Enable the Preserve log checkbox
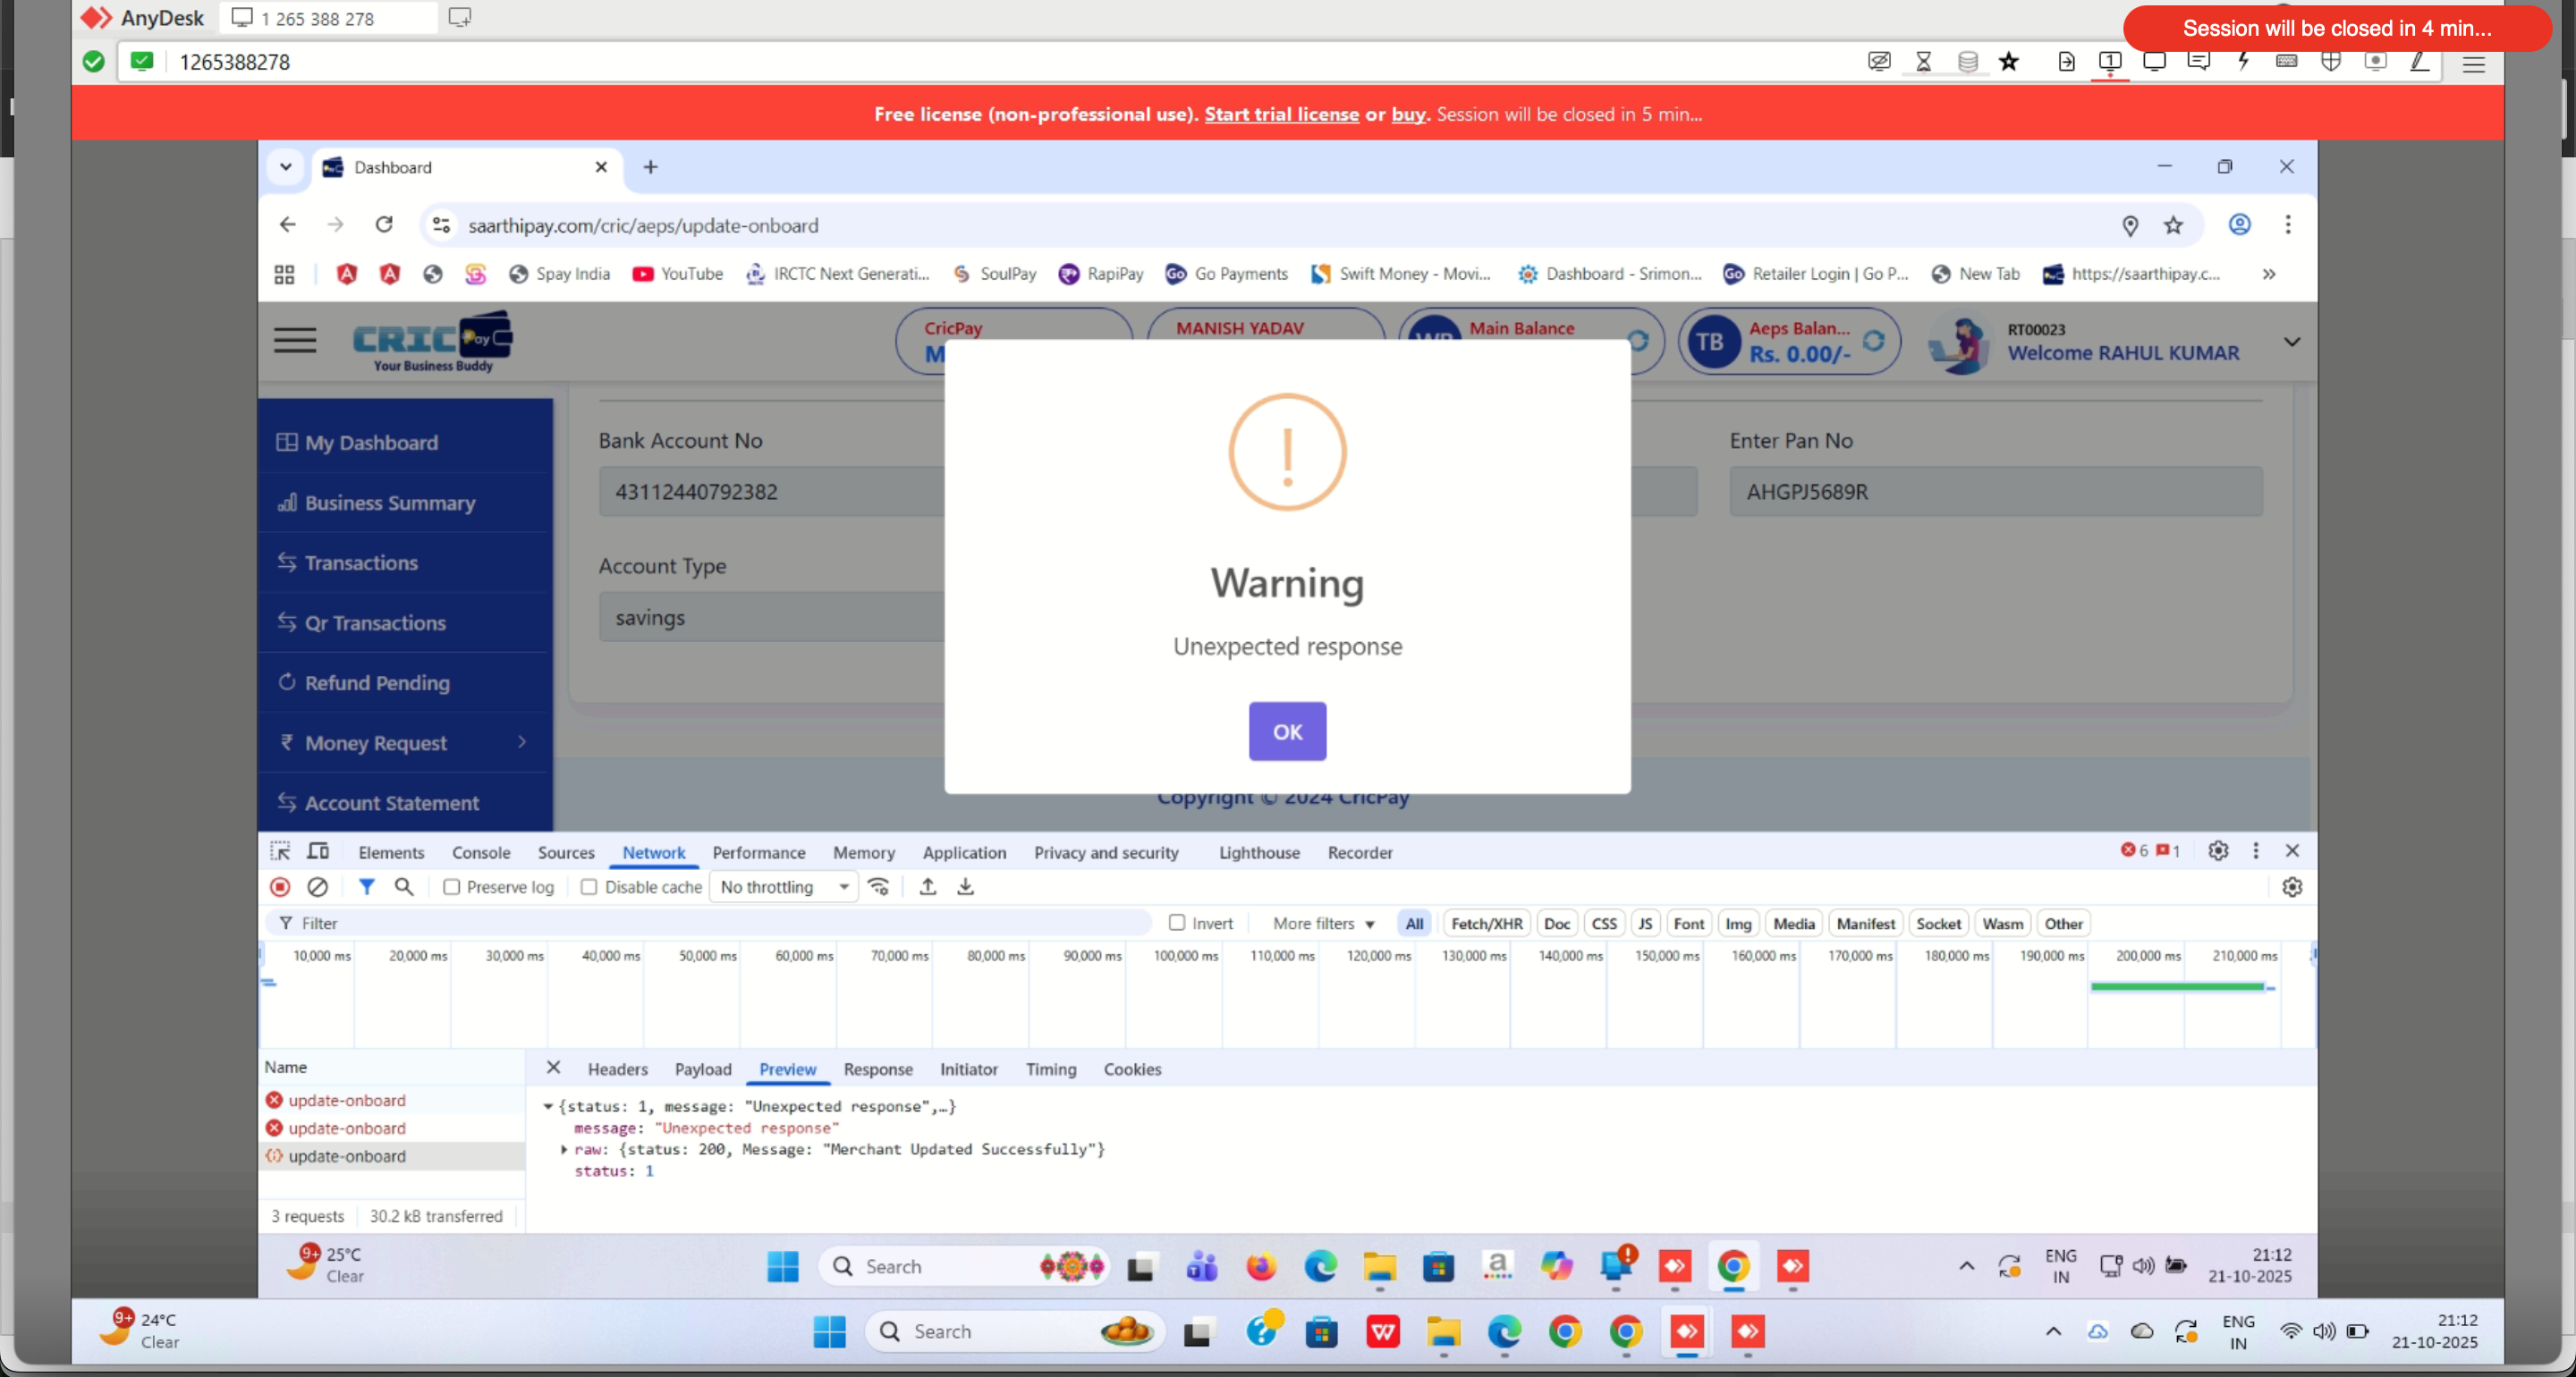This screenshot has height=1377, width=2576. click(452, 887)
